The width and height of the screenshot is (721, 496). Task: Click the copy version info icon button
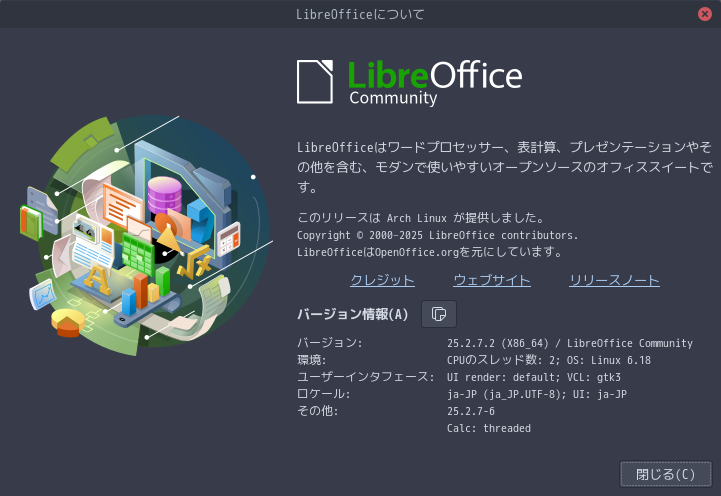tap(438, 314)
